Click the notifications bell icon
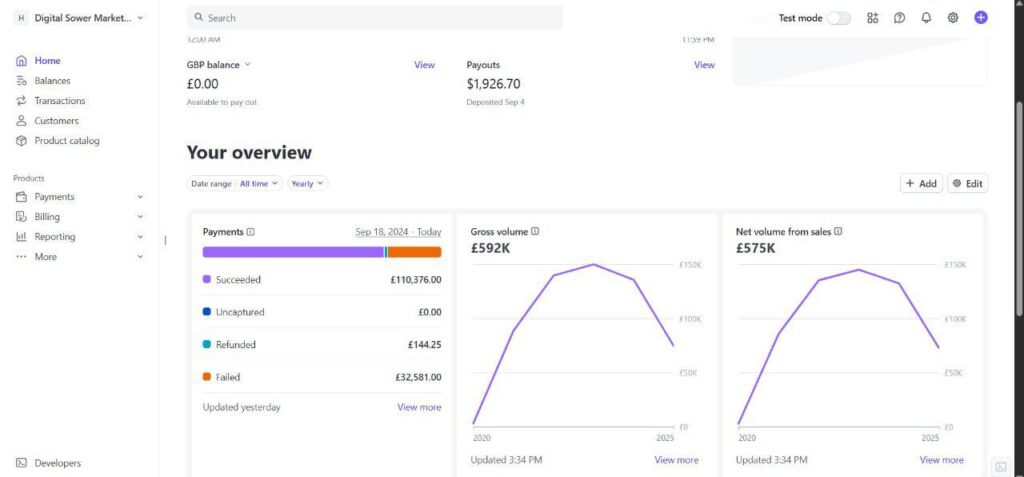The image size is (1024, 477). (926, 18)
